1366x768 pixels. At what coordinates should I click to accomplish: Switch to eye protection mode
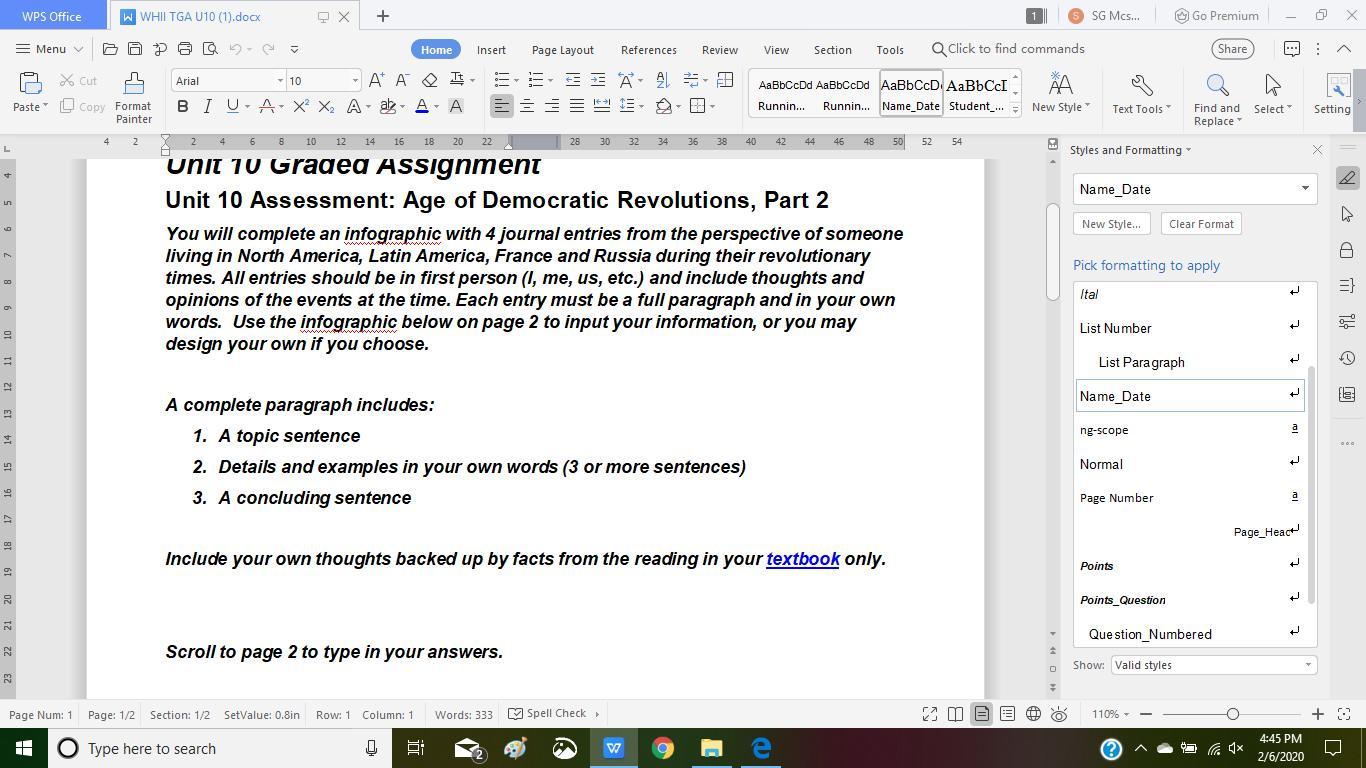click(x=1059, y=714)
